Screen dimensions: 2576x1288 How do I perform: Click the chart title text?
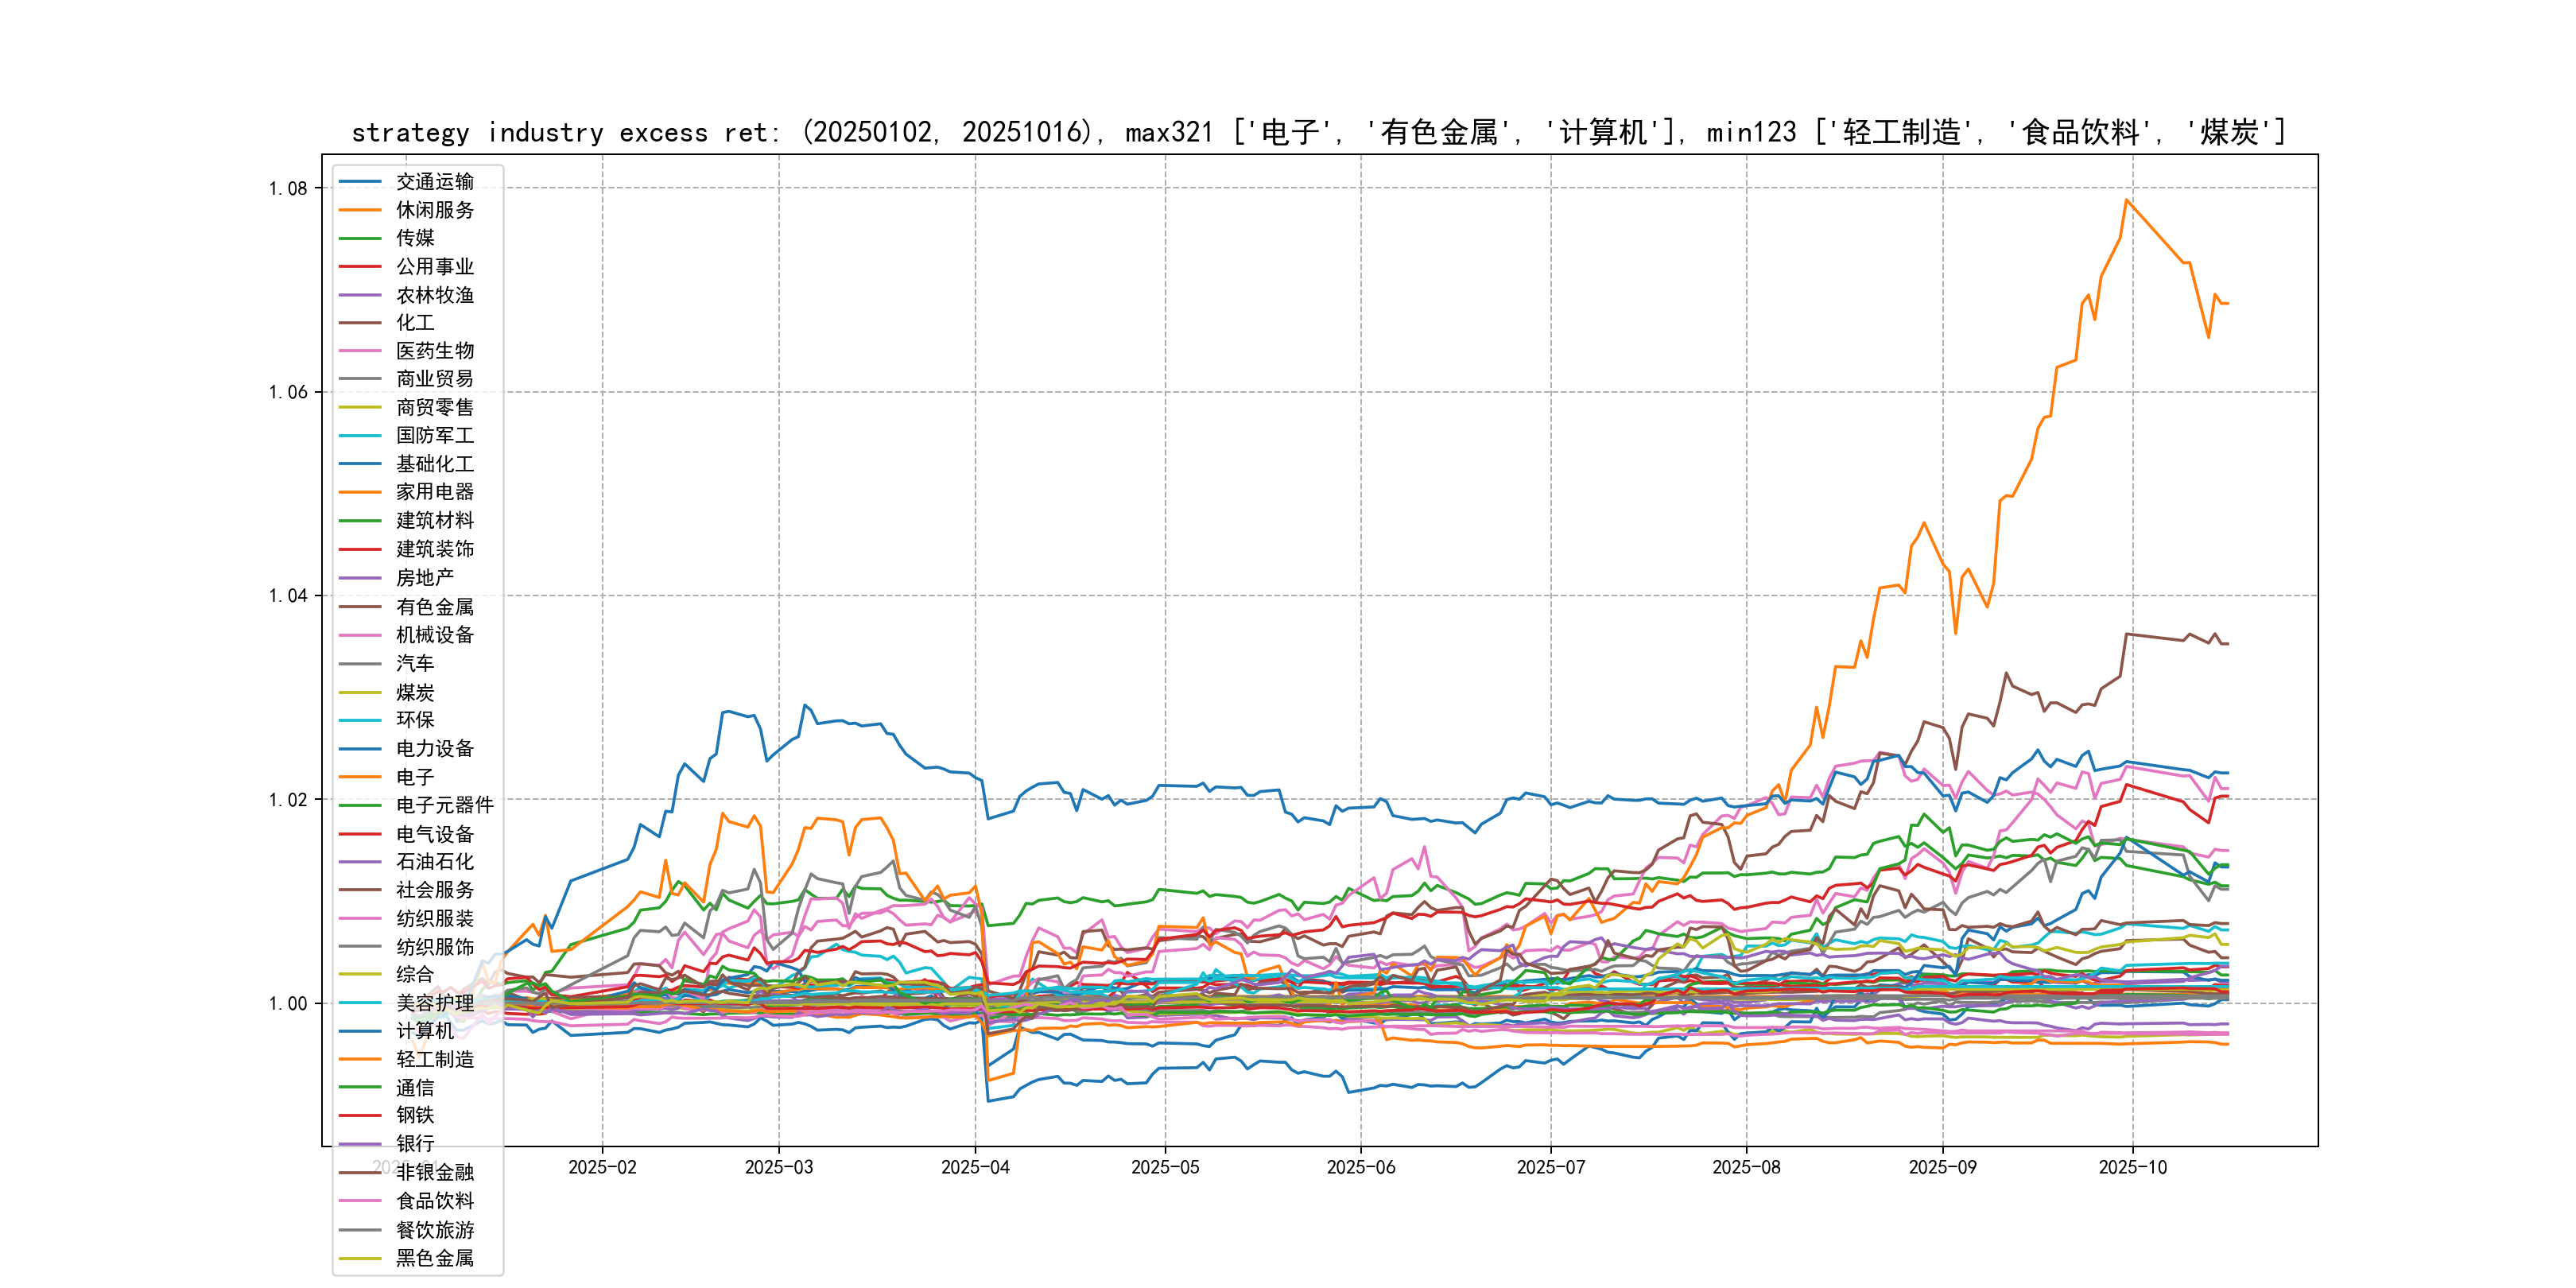click(x=1318, y=132)
